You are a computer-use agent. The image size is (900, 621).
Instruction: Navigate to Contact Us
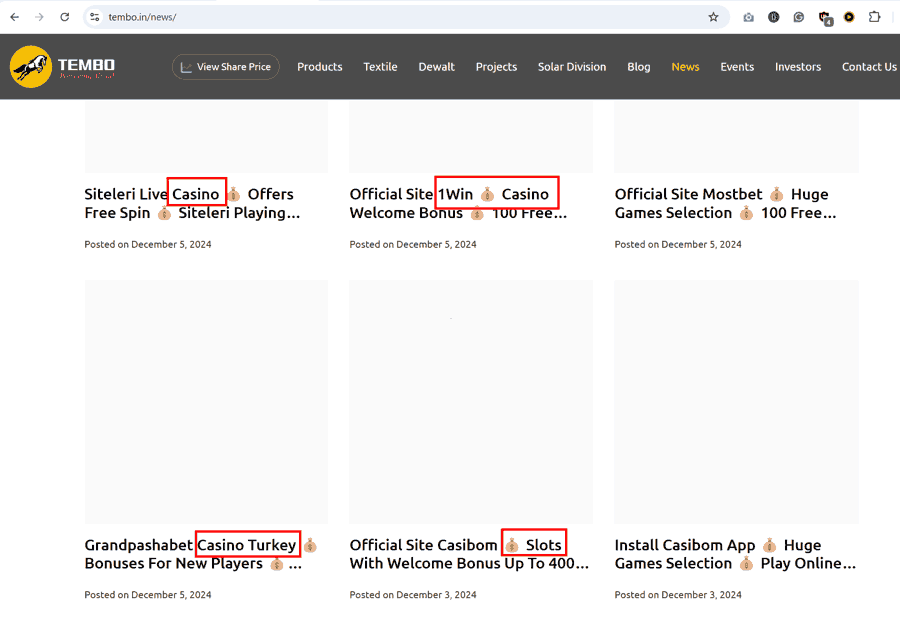pyautogui.click(x=868, y=67)
